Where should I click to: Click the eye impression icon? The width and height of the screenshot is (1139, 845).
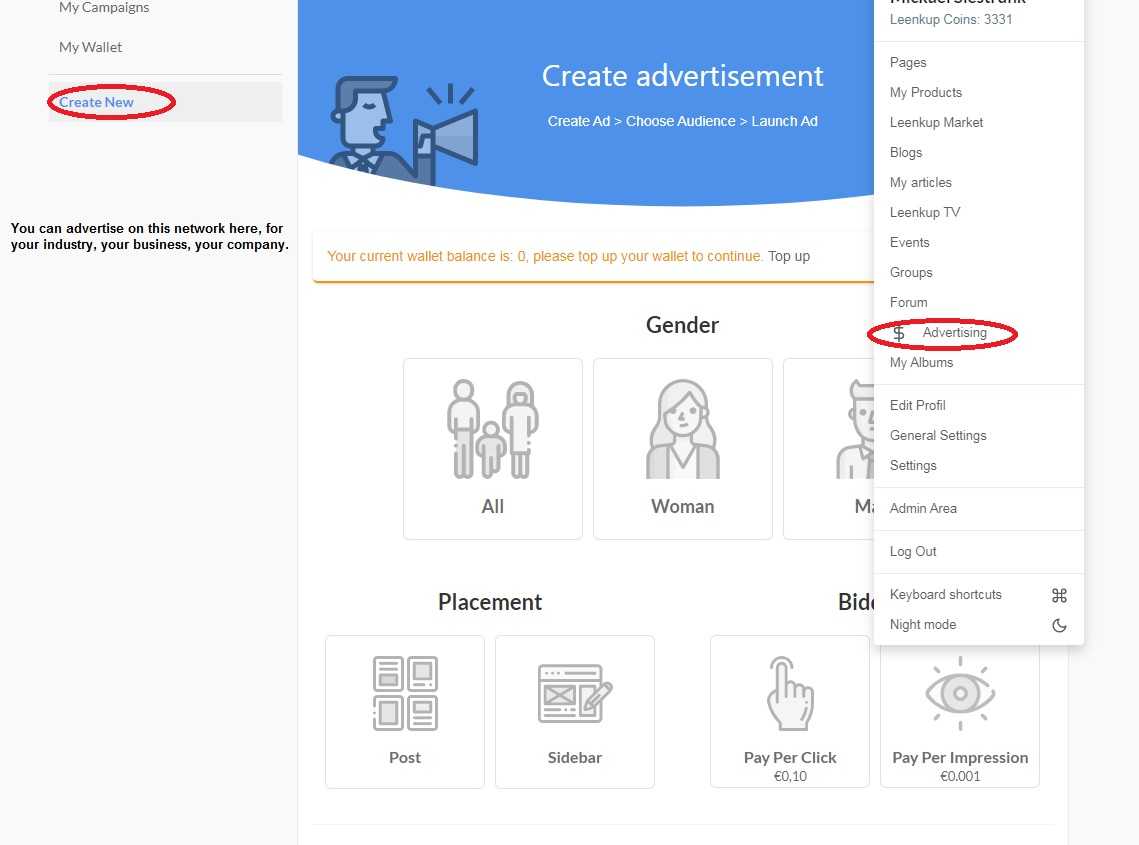960,693
